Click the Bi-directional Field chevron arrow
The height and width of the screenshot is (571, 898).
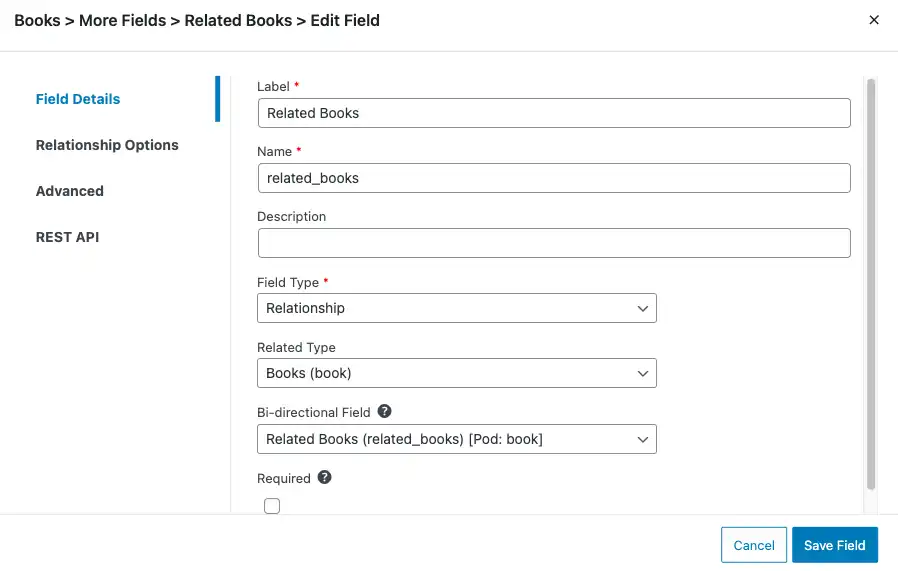click(x=643, y=440)
